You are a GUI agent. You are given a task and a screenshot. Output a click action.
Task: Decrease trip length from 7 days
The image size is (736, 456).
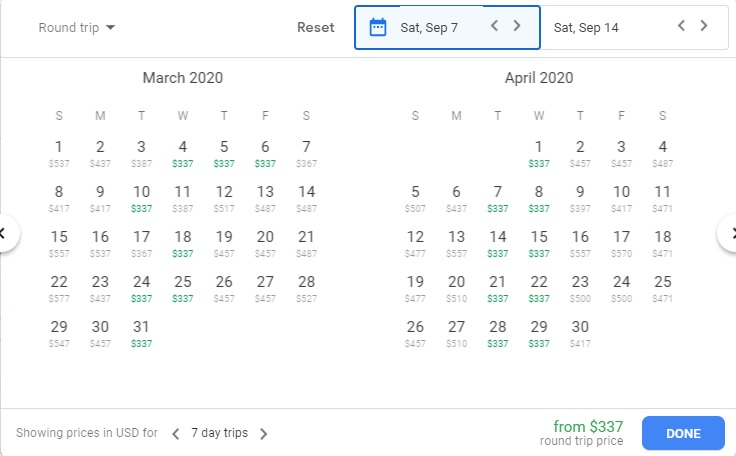point(176,434)
